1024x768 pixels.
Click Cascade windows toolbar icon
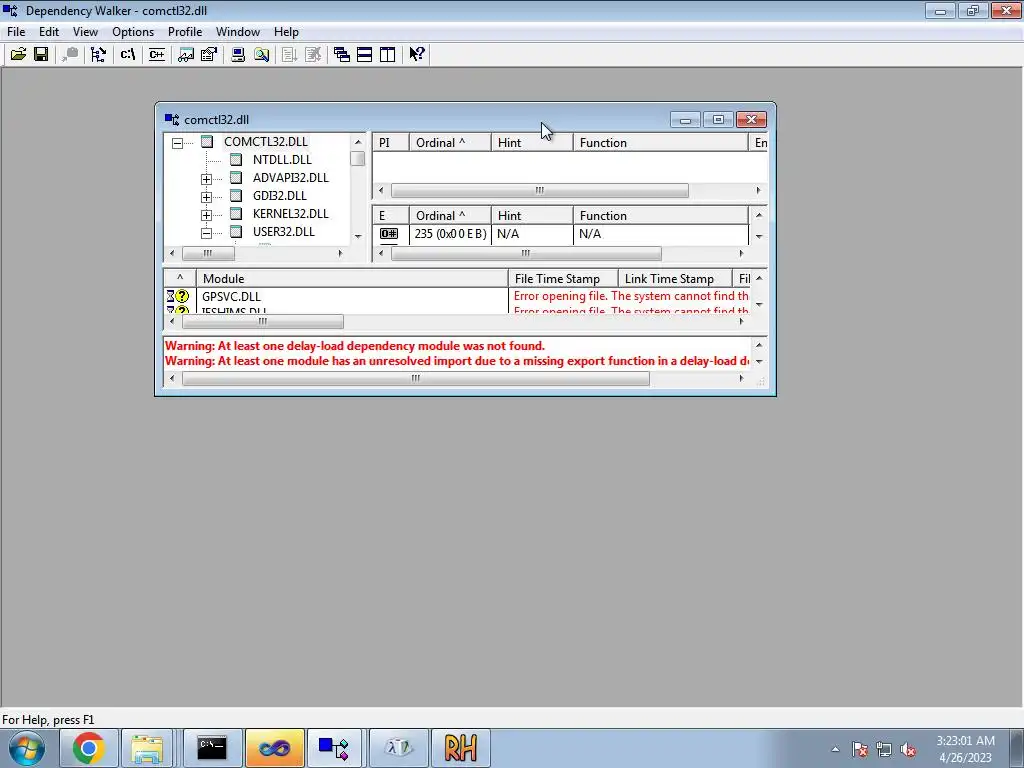pyautogui.click(x=342, y=54)
